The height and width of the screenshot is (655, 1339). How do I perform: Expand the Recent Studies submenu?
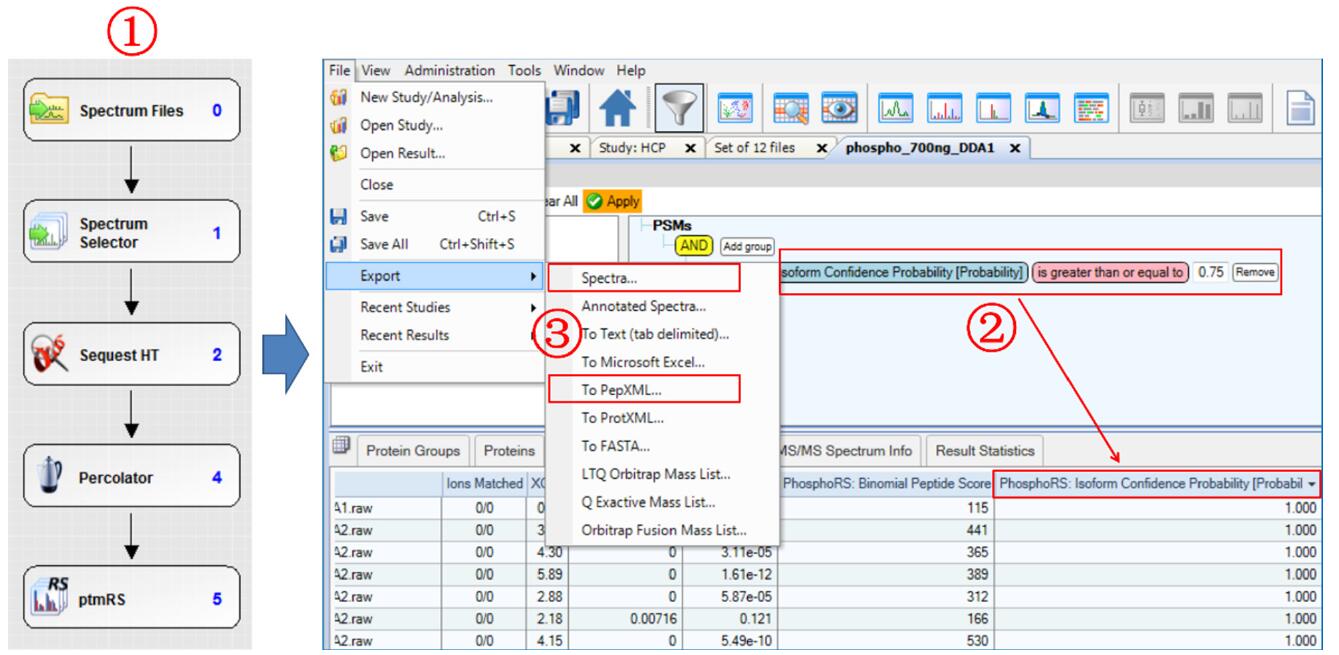tap(436, 308)
